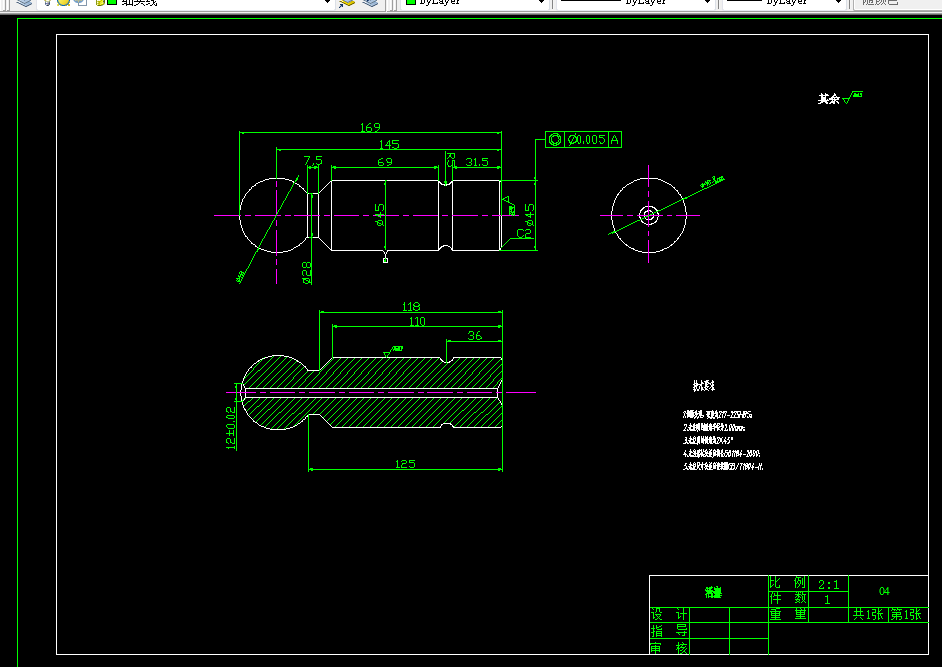The width and height of the screenshot is (942, 667).
Task: Select the 125 dimension text
Action: click(x=405, y=464)
